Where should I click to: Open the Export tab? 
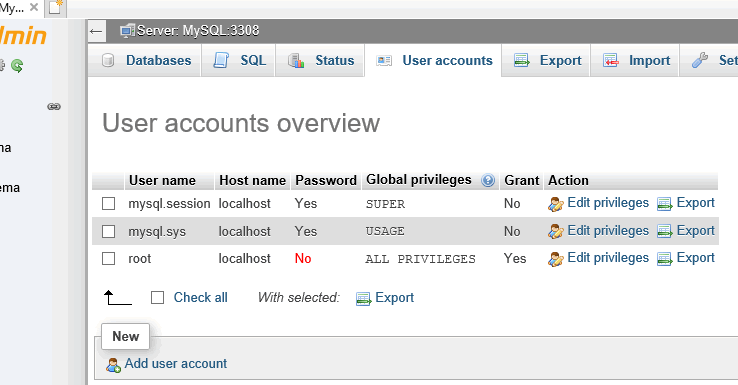coord(546,60)
